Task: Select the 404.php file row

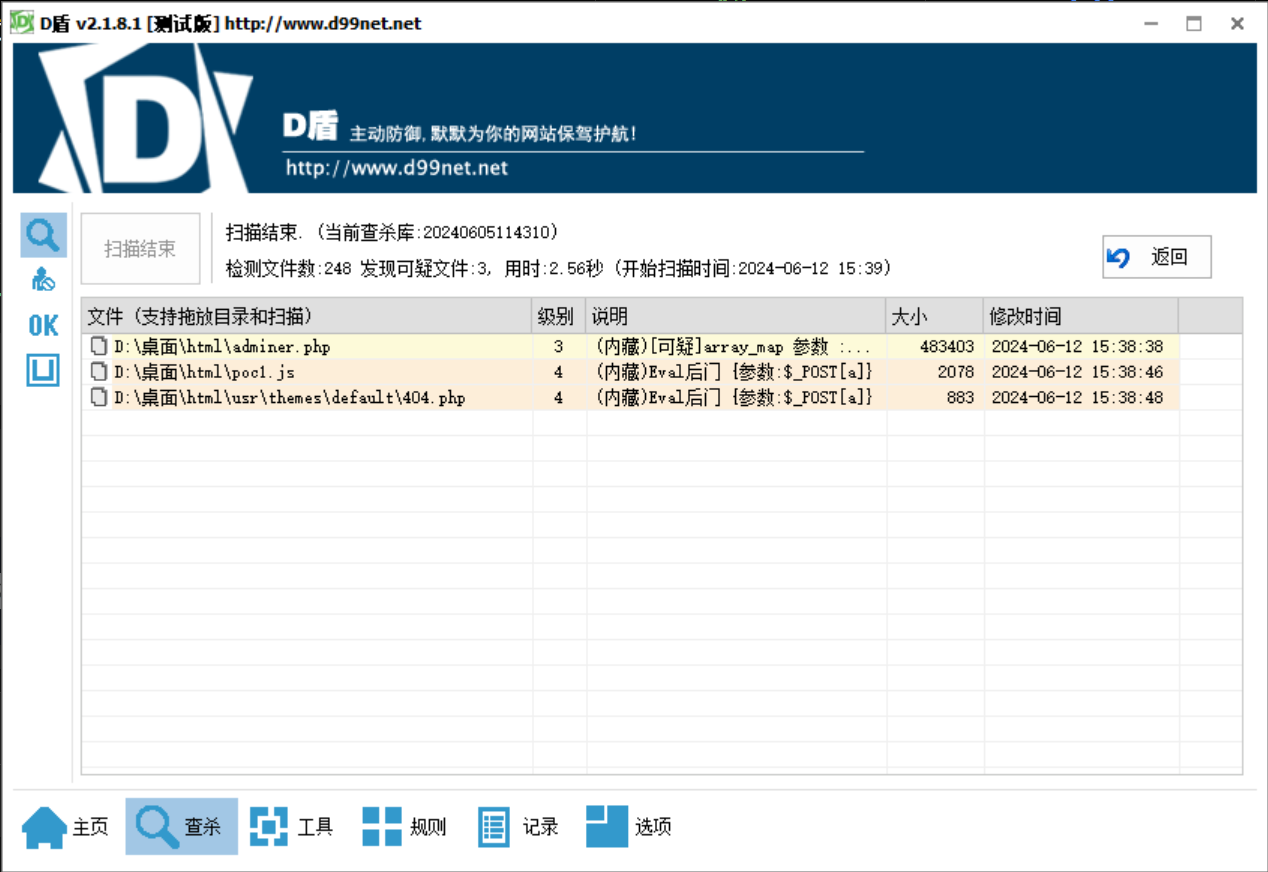Action: (x=631, y=397)
